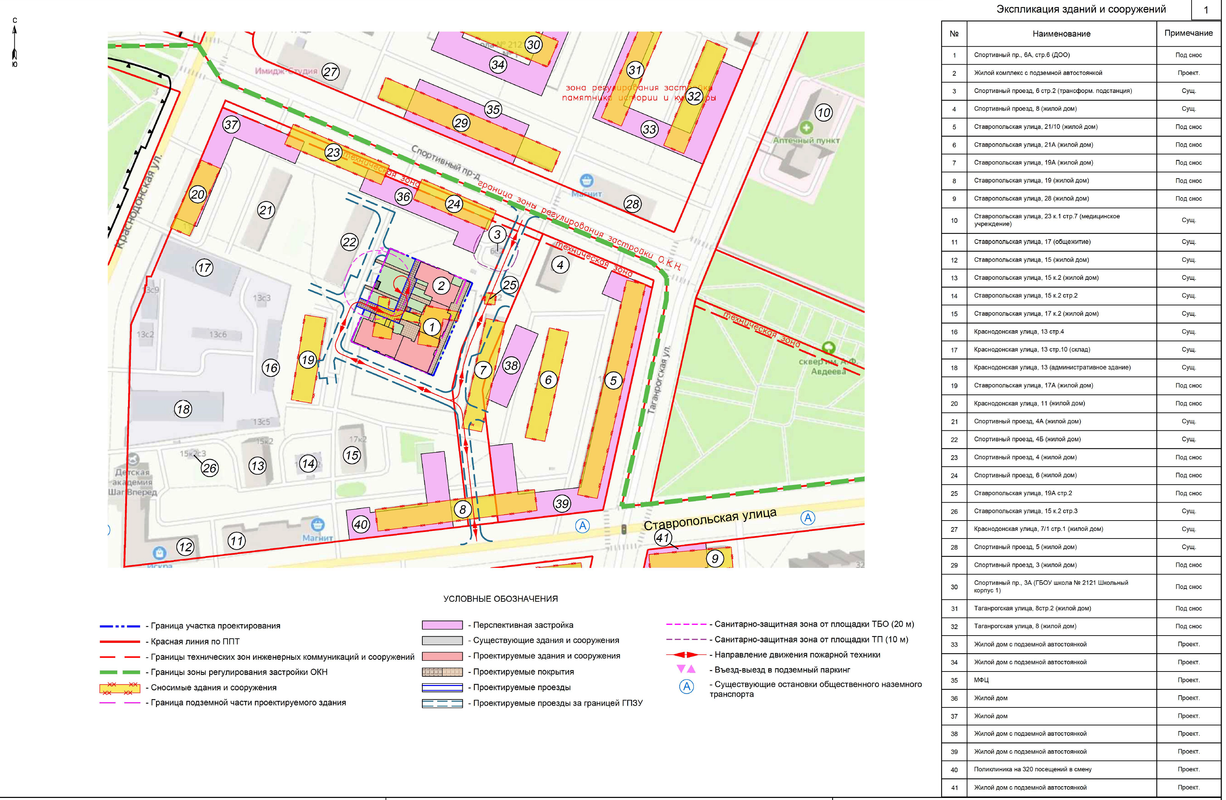
Task: Select map marker 12 at bottom-left of plan
Action: coord(185,546)
